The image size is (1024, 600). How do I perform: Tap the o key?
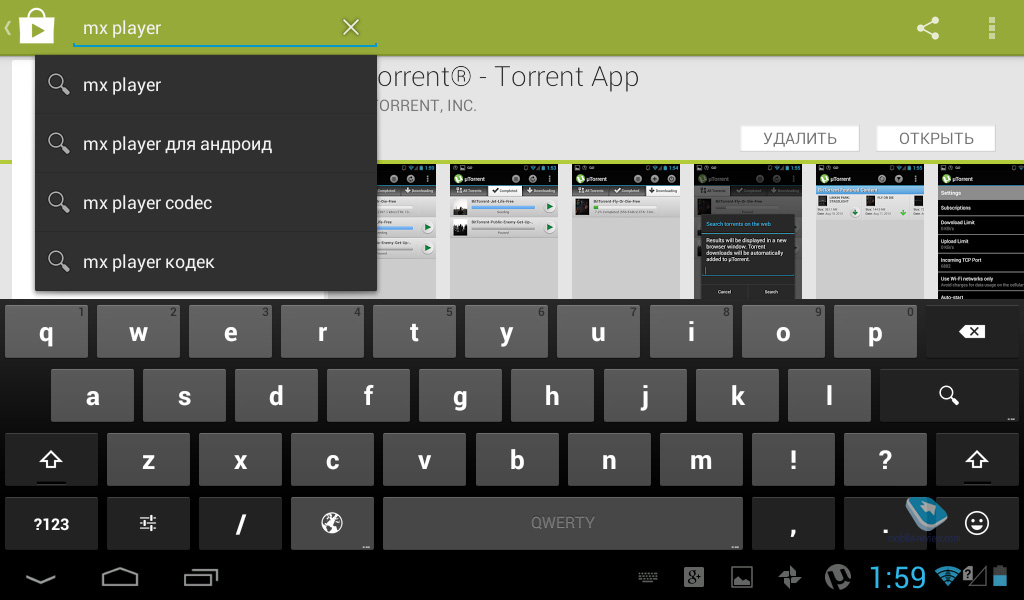coord(783,332)
